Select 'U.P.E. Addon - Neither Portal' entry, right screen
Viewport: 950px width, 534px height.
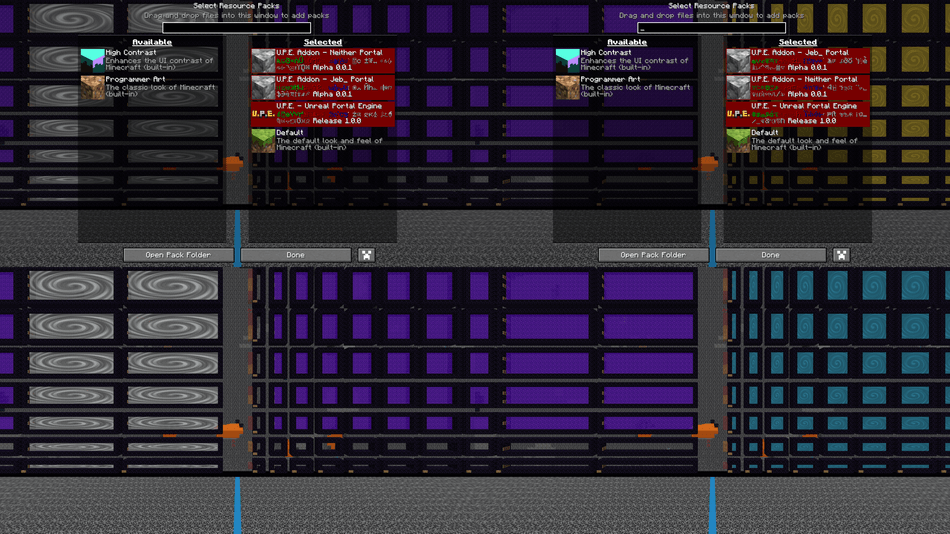[x=798, y=87]
